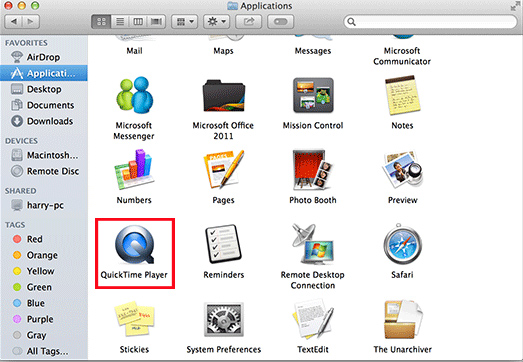Screen dimensions: 523x362
Task: Select the Orange tag
Action: point(44,255)
